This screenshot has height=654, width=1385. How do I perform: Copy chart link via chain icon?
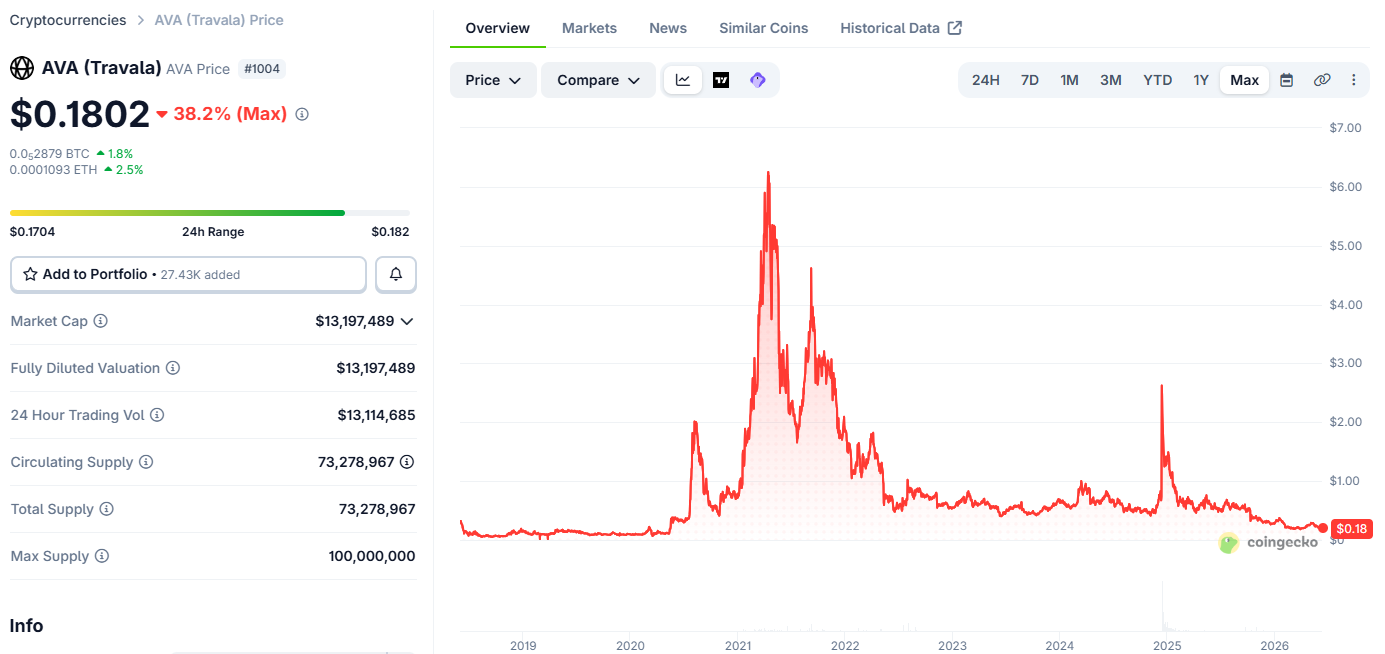pos(1322,80)
